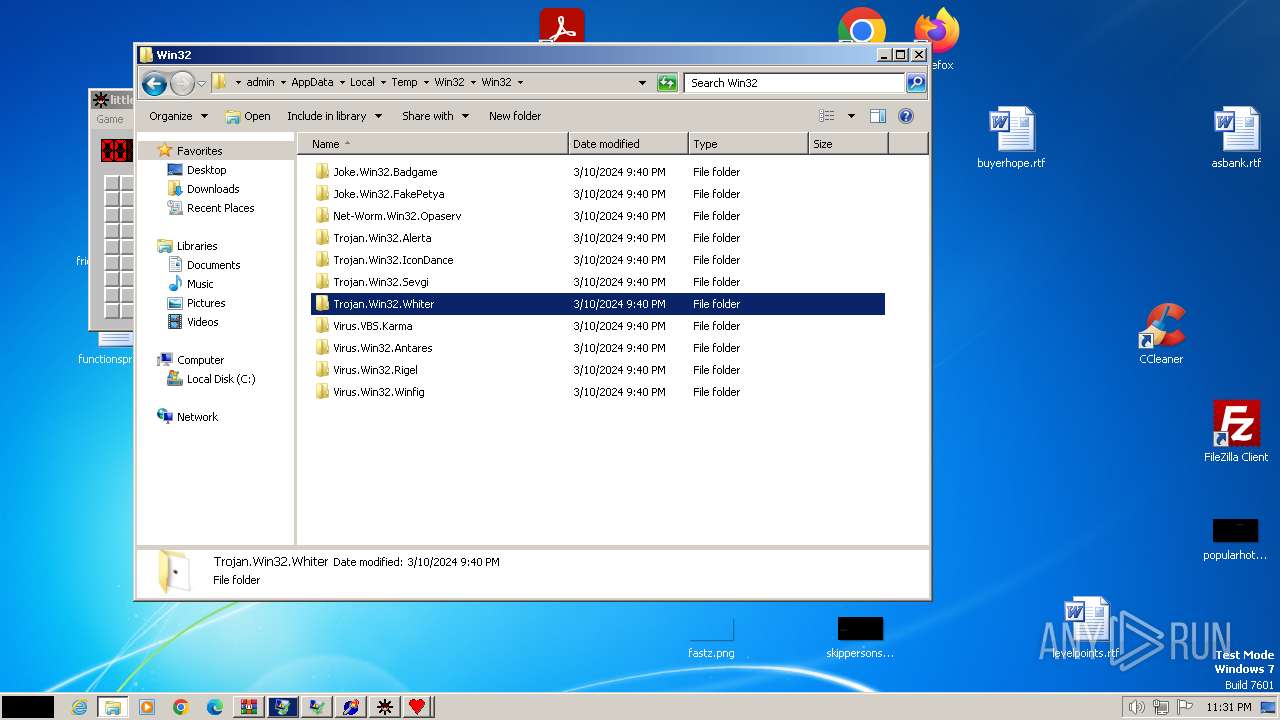This screenshot has width=1280, height=720.
Task: Select the Virus.Win32.Winfig folder
Action: pyautogui.click(x=598, y=392)
